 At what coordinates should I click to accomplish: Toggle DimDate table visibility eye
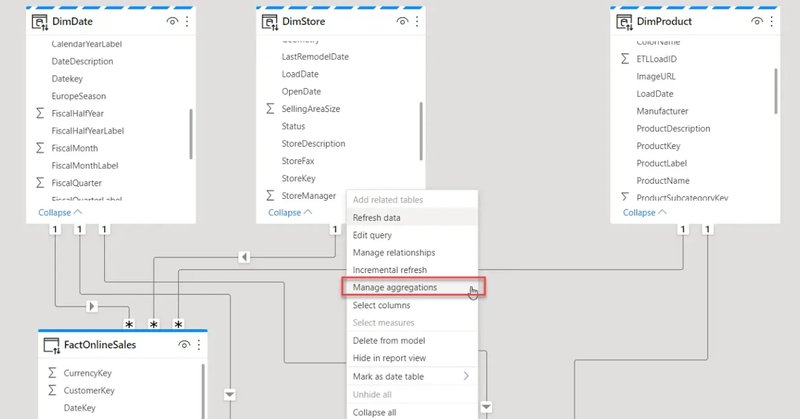point(172,21)
